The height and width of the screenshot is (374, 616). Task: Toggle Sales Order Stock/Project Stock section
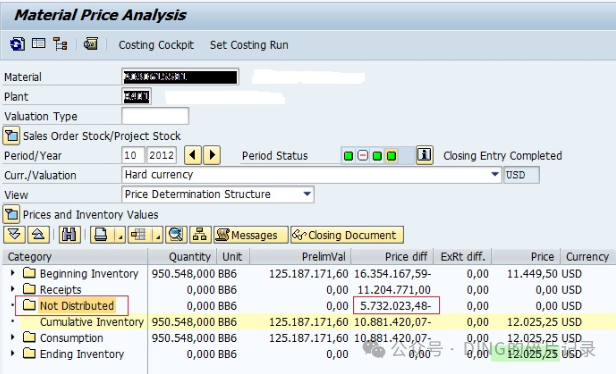11,136
